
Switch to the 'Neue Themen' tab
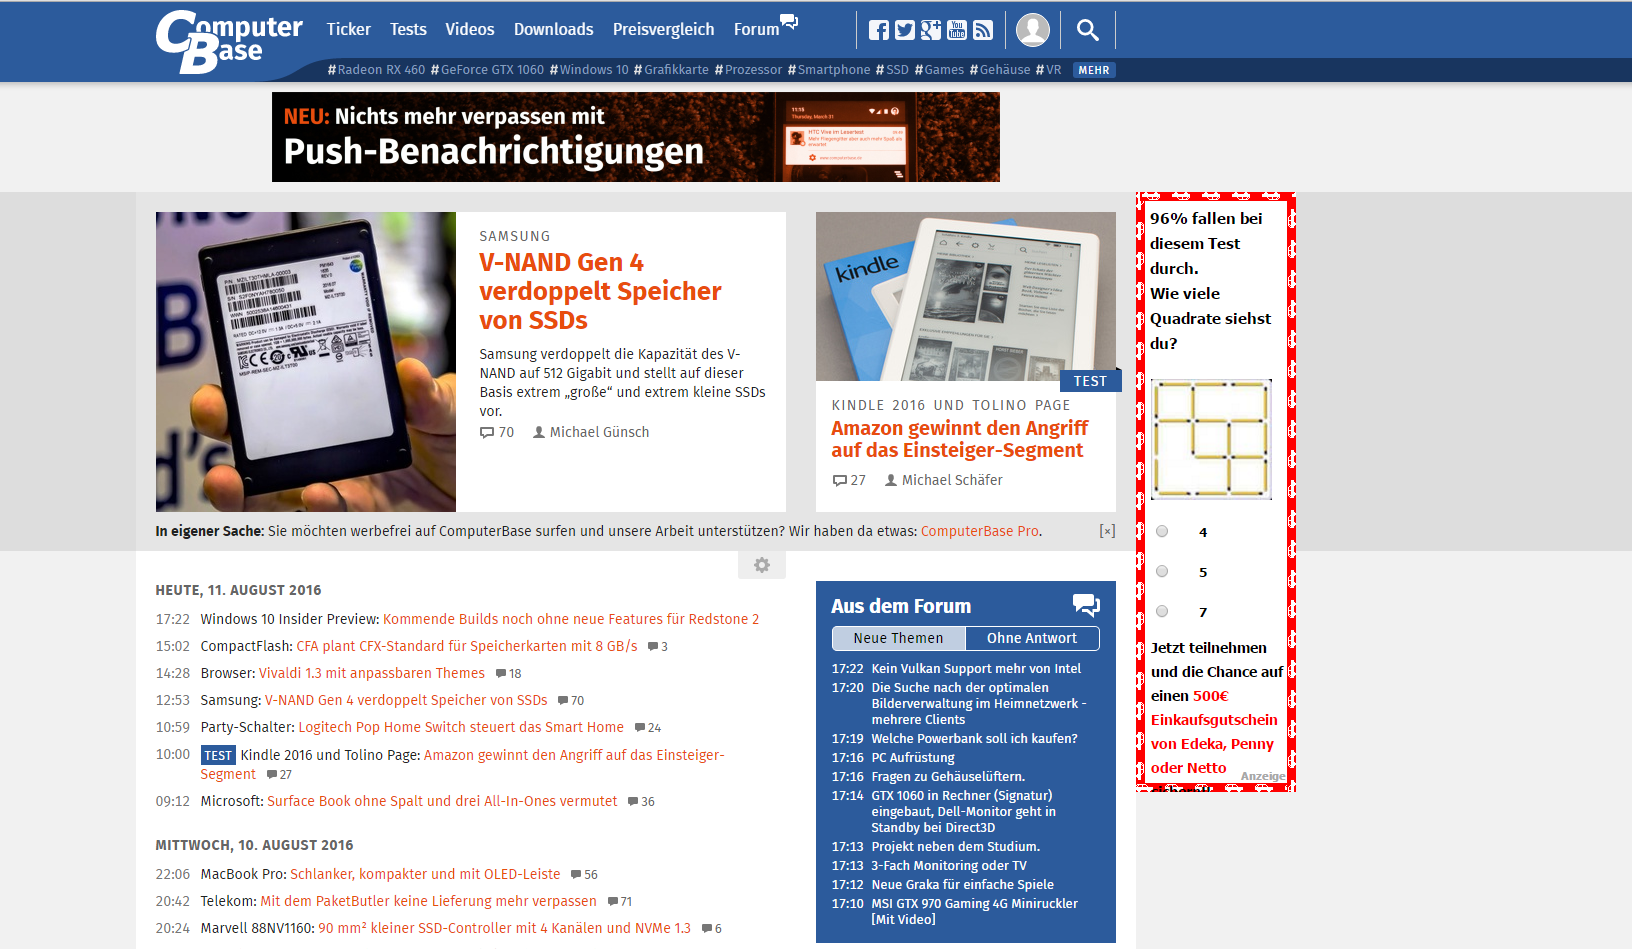(898, 638)
